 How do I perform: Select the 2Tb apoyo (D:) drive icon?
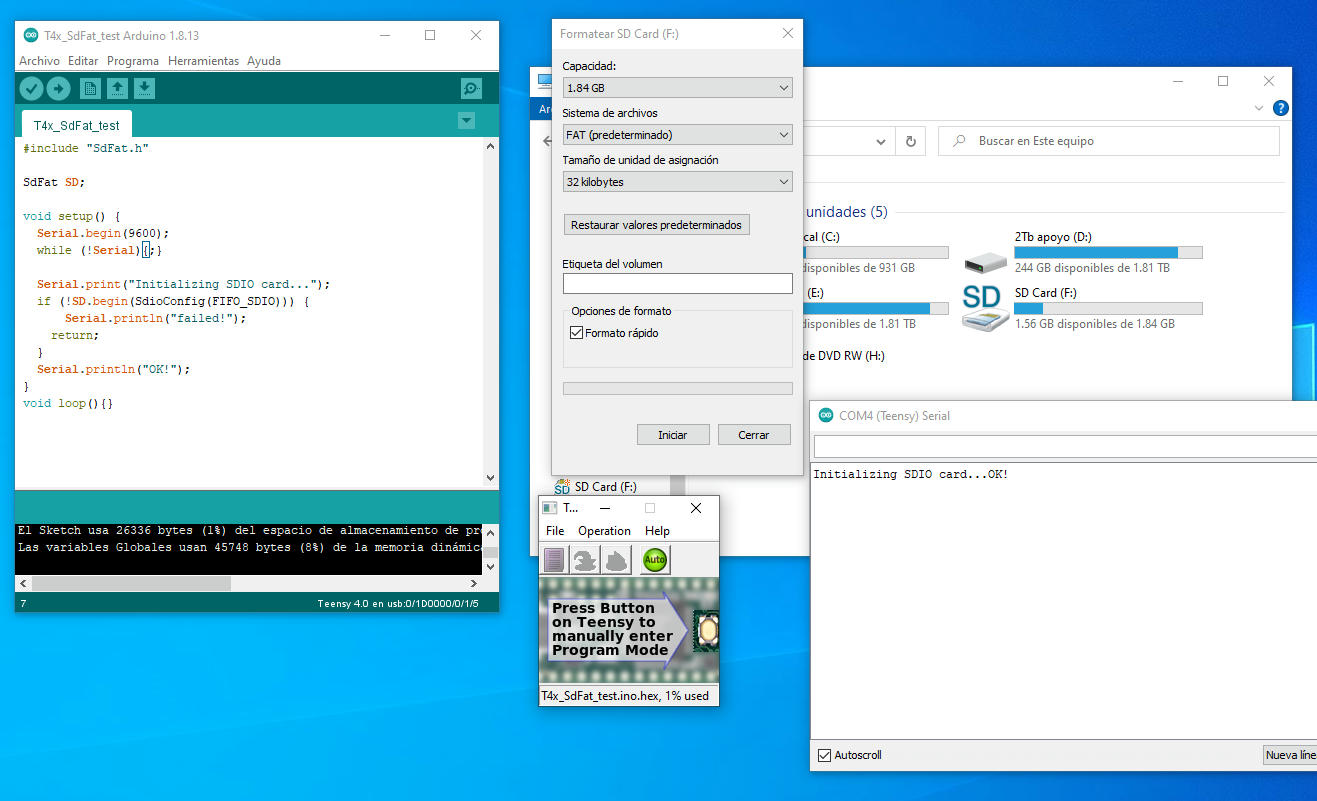[986, 262]
